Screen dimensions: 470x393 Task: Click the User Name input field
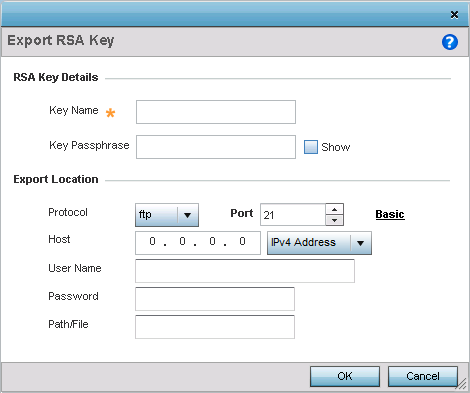(x=245, y=271)
